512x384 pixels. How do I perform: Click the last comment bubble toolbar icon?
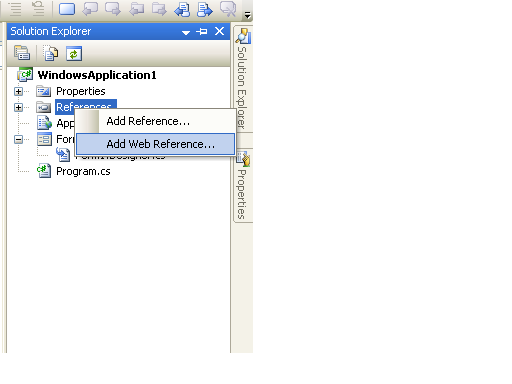click(228, 9)
